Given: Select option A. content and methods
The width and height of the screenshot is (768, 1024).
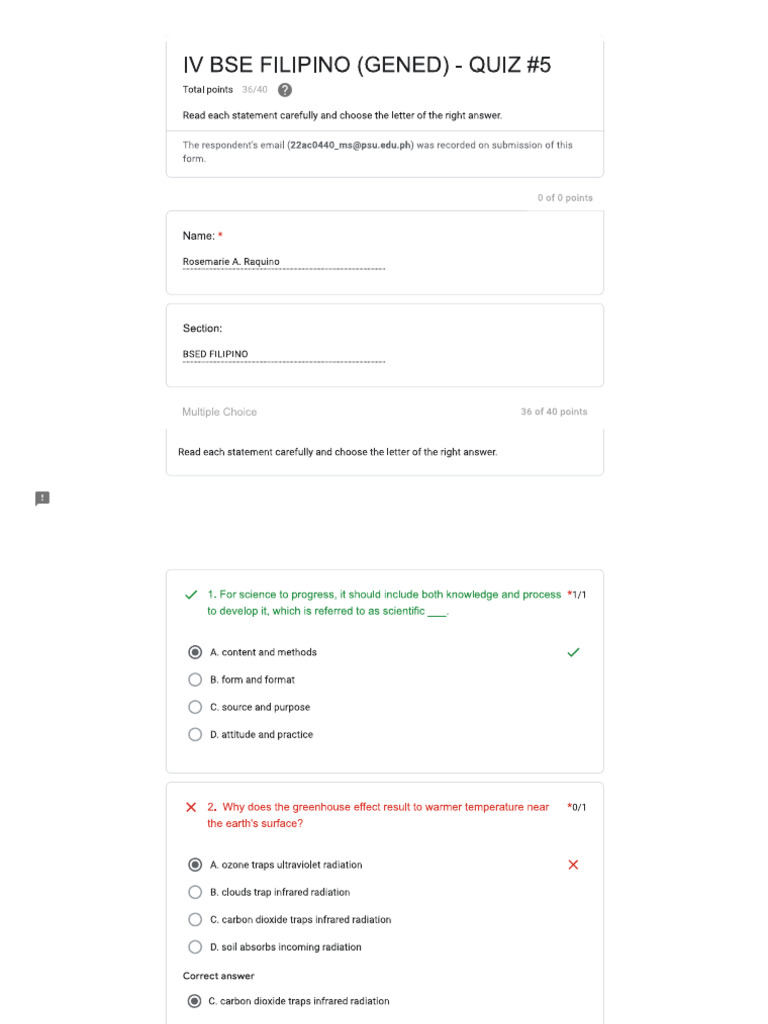Looking at the screenshot, I should (195, 652).
